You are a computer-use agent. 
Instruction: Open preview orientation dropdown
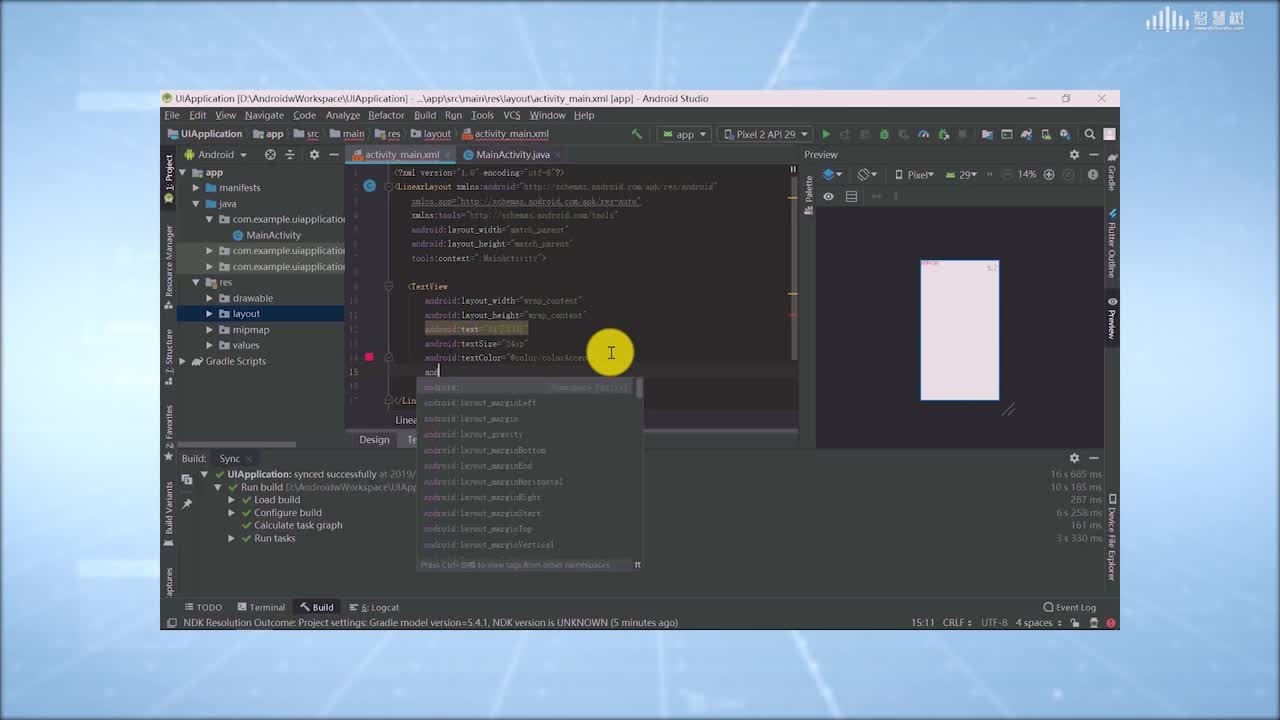coord(869,174)
